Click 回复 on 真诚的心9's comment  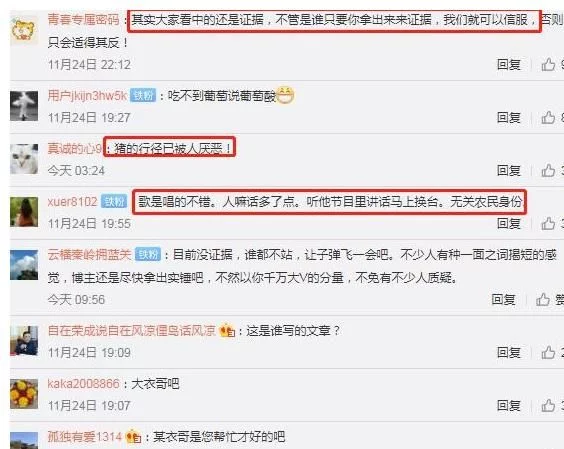pyautogui.click(x=509, y=171)
